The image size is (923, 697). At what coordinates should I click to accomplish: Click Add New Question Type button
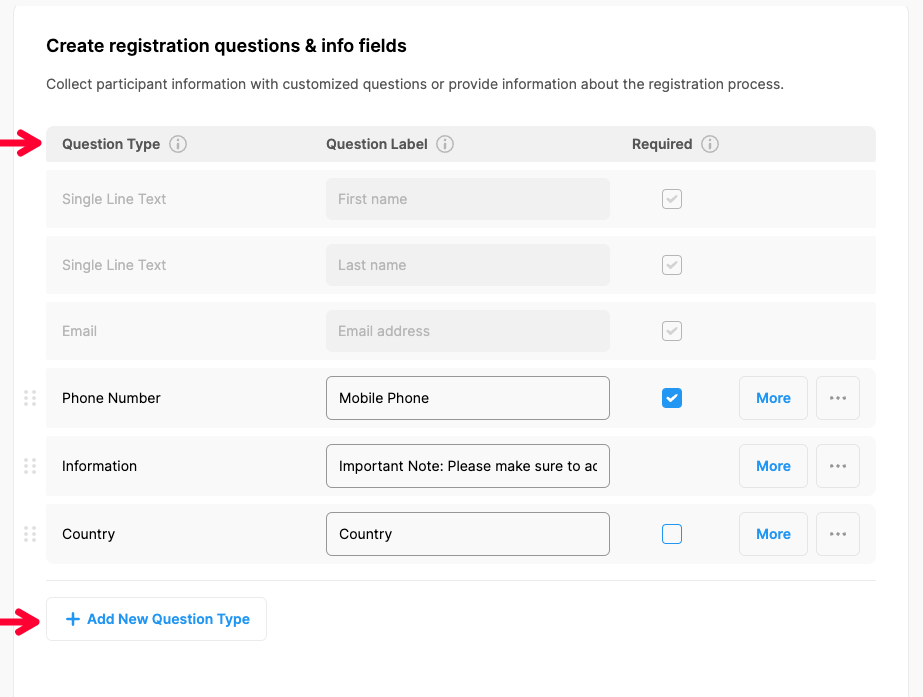tap(157, 619)
